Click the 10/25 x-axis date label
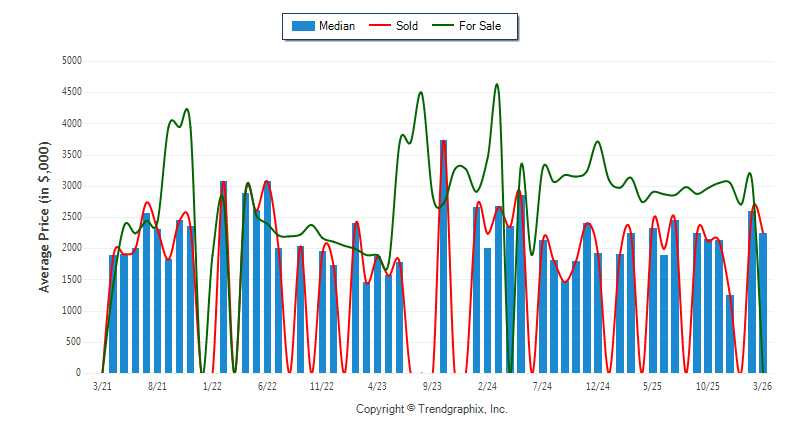The width and height of the screenshot is (800, 434). tap(707, 385)
